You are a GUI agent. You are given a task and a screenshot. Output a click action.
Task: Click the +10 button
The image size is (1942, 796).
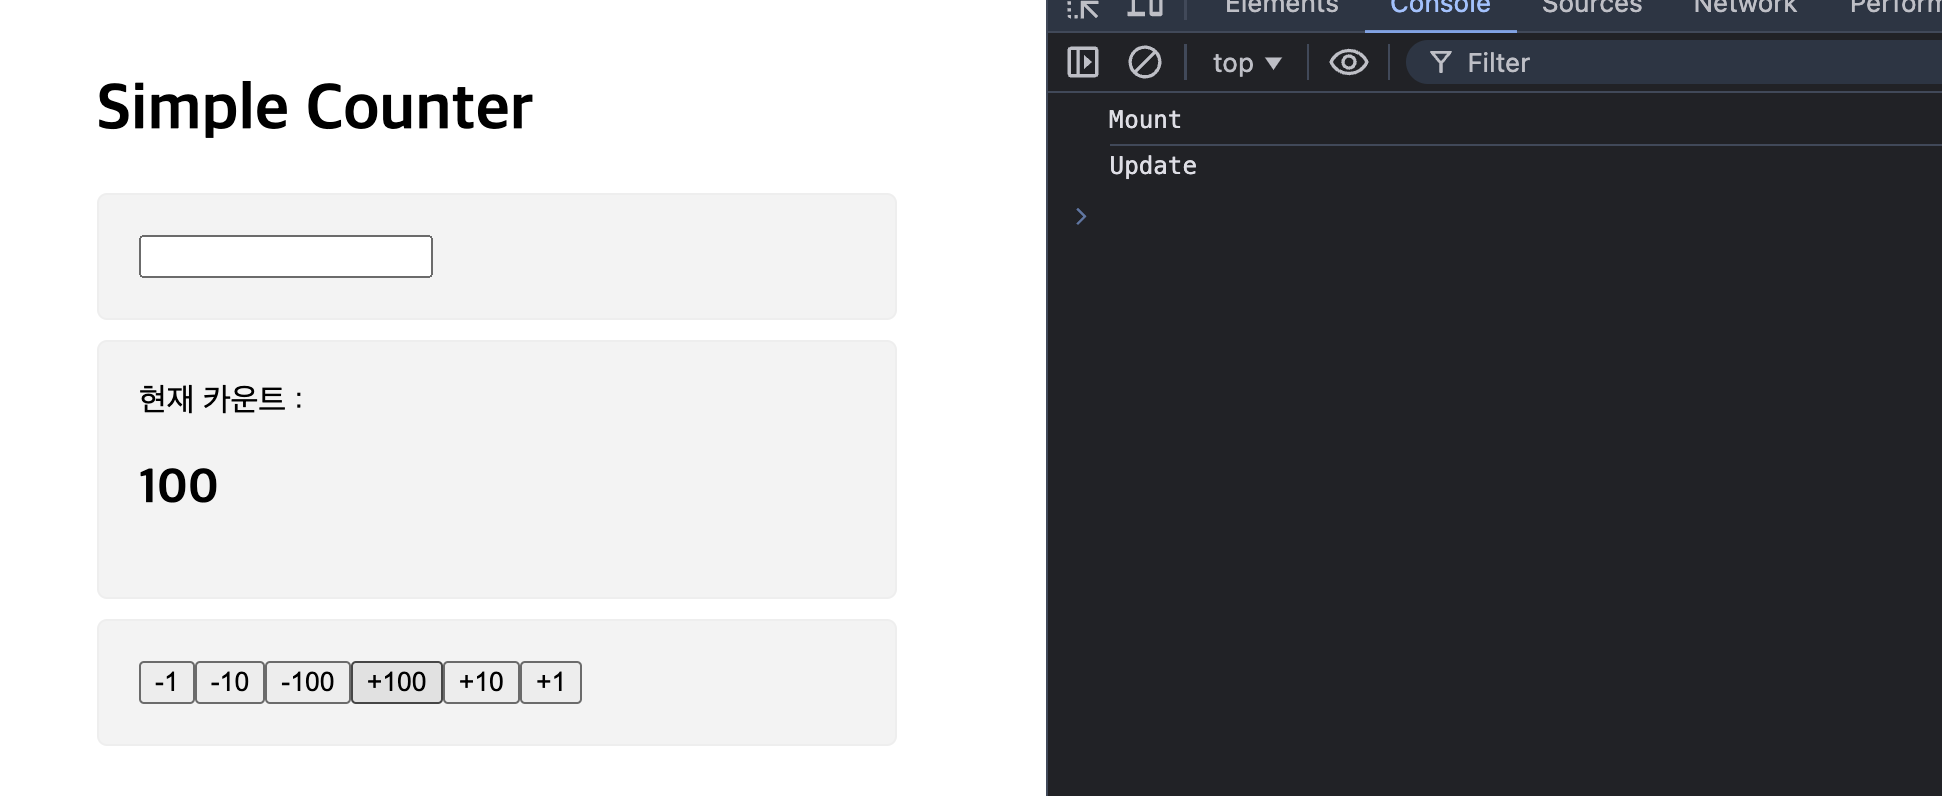coord(481,682)
